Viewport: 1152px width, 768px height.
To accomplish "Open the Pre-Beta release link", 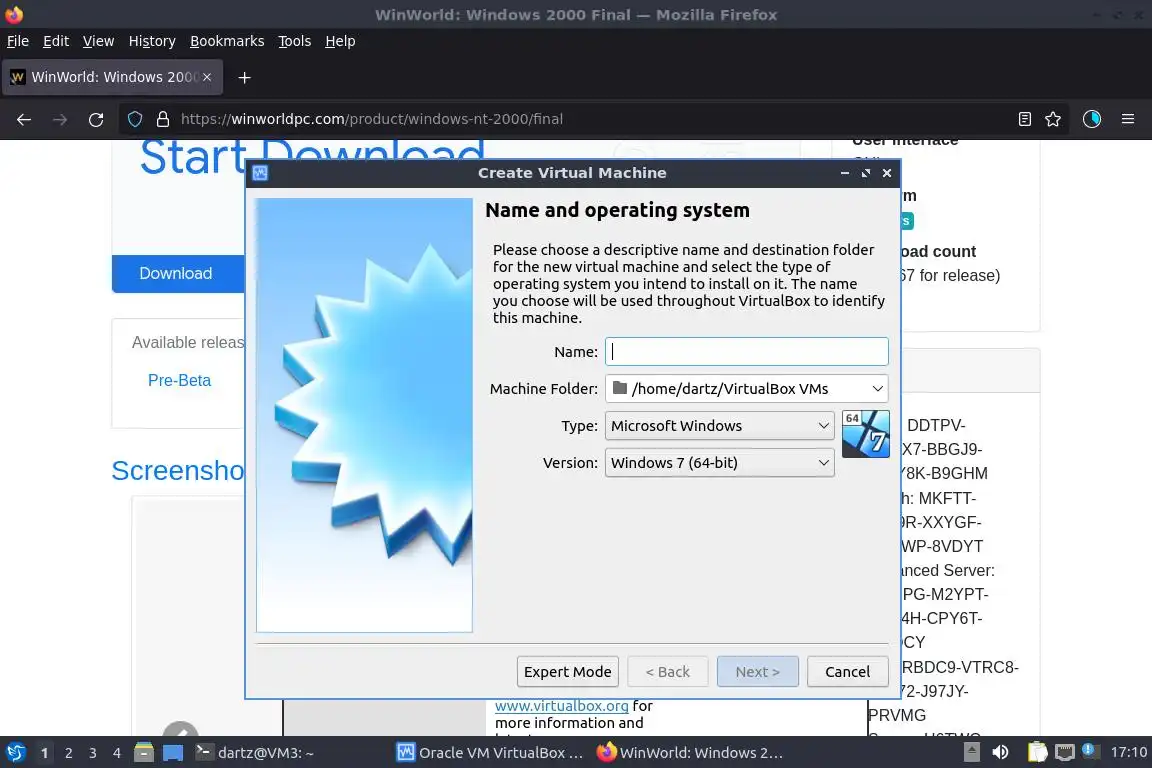I will tap(179, 381).
